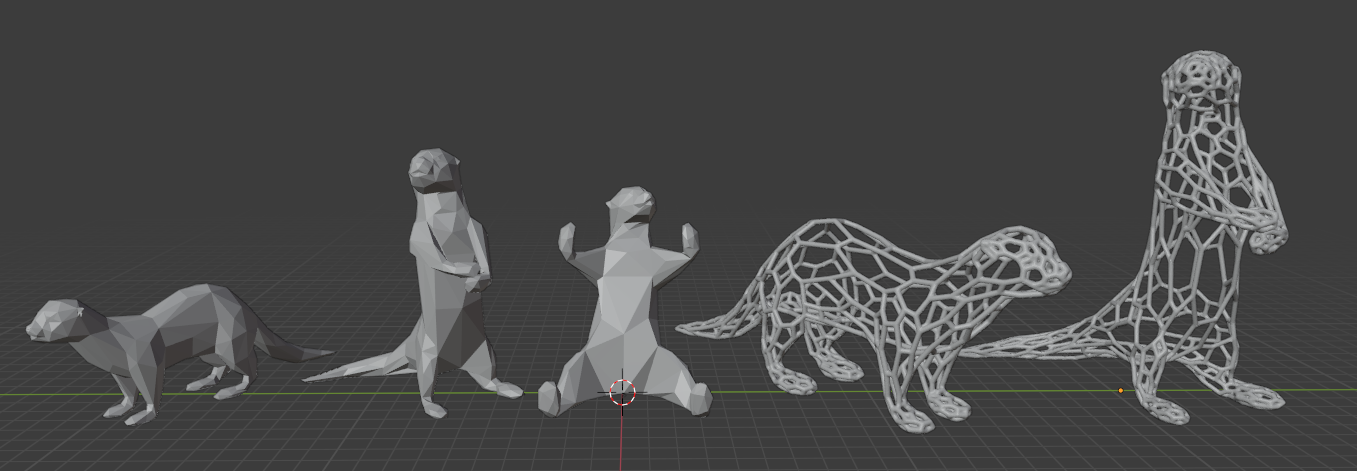The image size is (1357, 471).
Task: Click the head of the wireframe standing otter
Action: [x=1201, y=82]
